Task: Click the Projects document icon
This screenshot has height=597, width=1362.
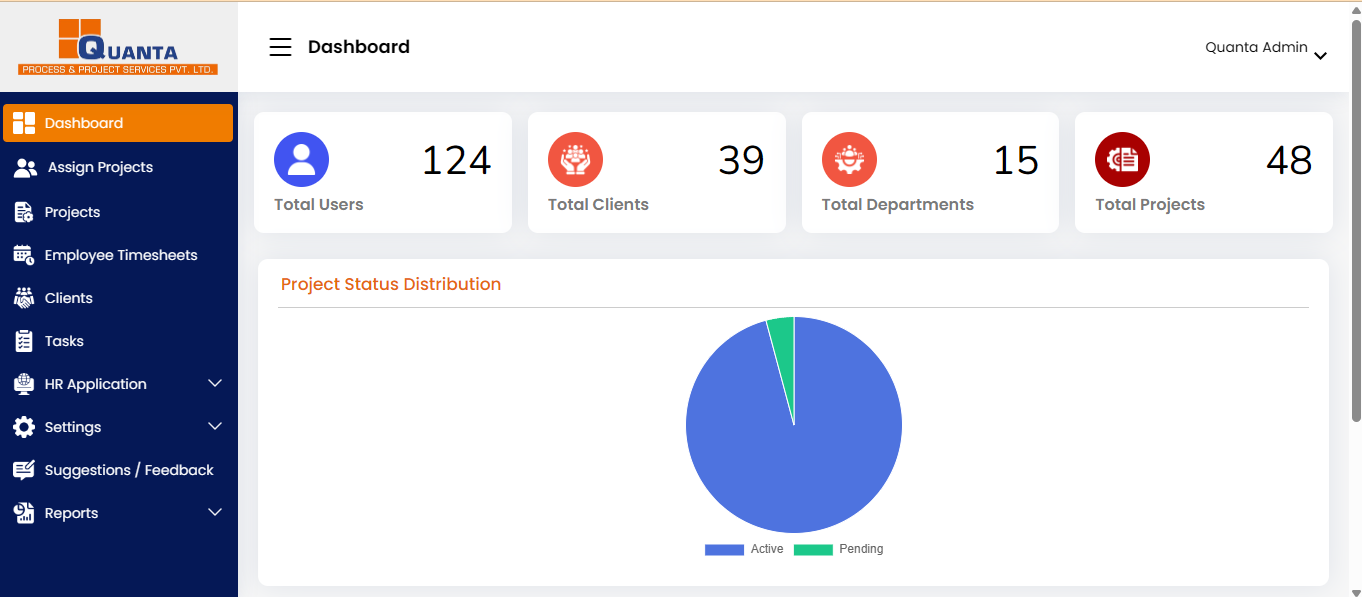Action: point(24,212)
